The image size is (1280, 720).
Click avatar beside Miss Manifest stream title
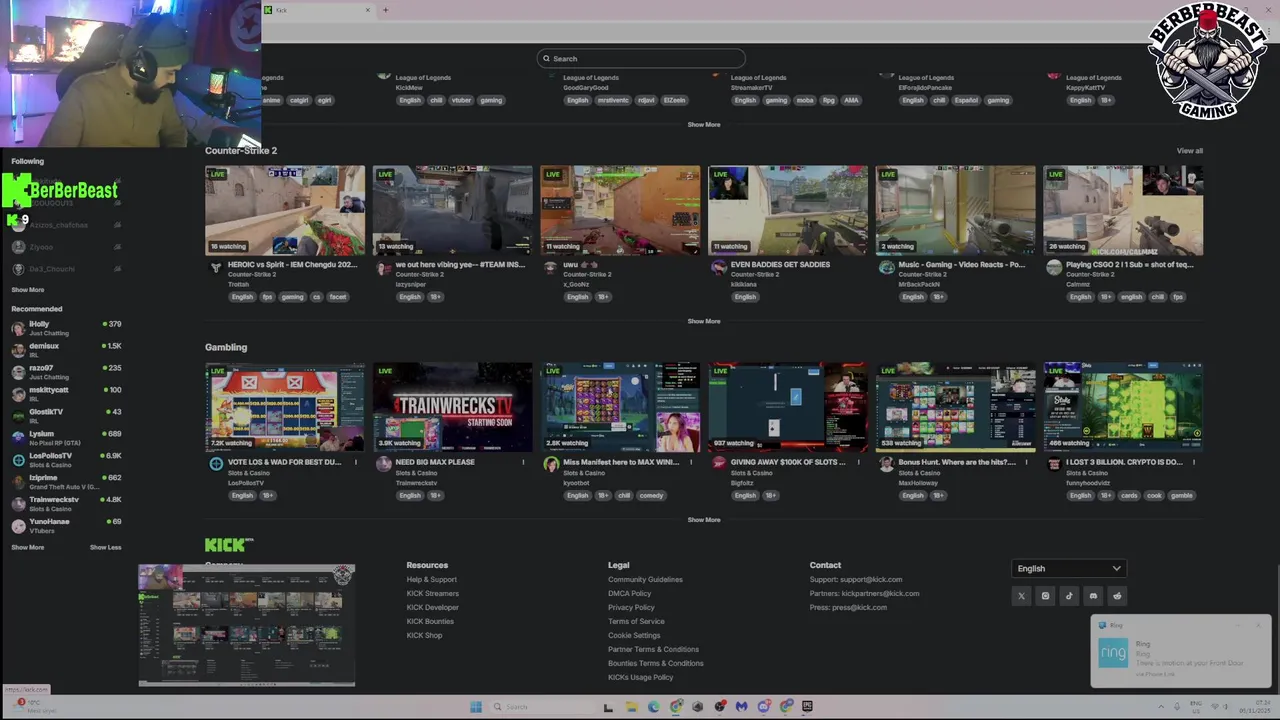coord(551,465)
